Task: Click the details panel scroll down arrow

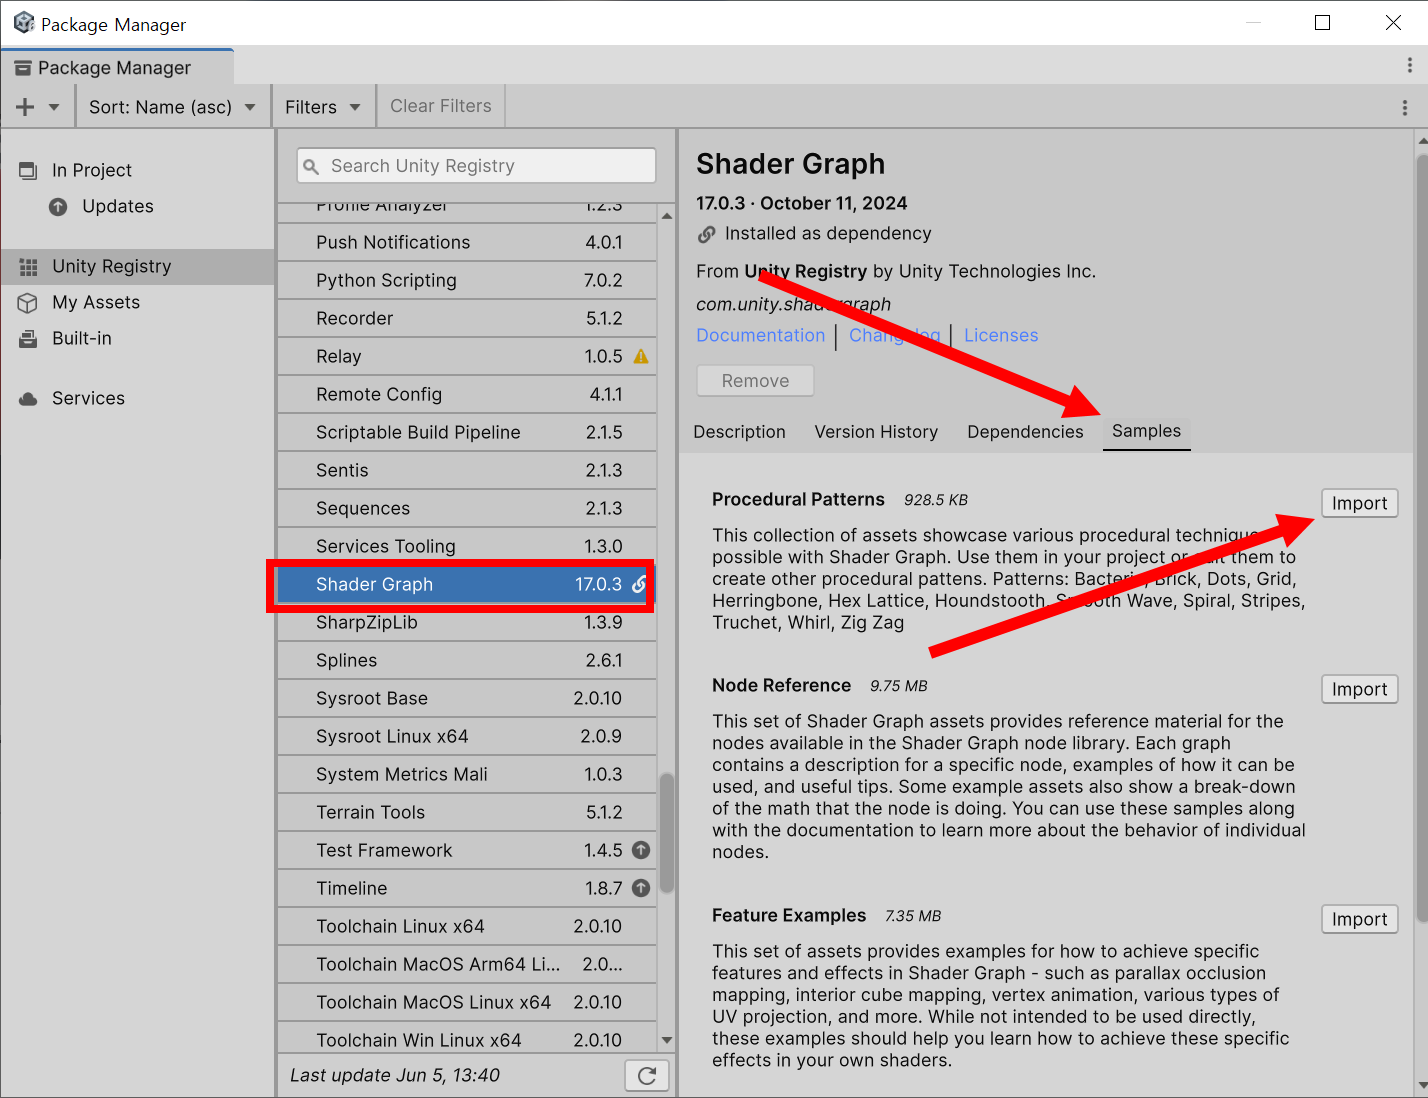Action: pos(1421,1085)
